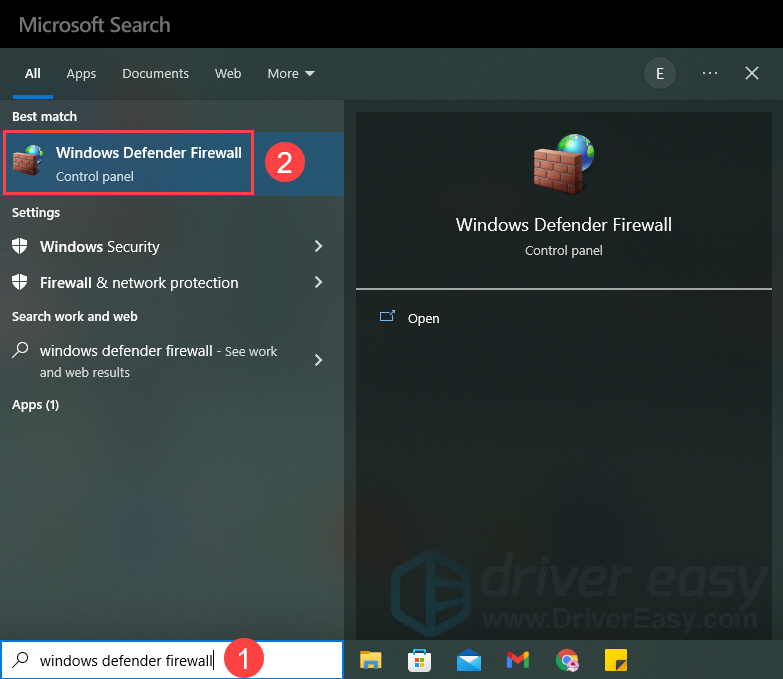The width and height of the screenshot is (783, 679).
Task: Open the Gmail taskbar icon
Action: tap(517, 659)
